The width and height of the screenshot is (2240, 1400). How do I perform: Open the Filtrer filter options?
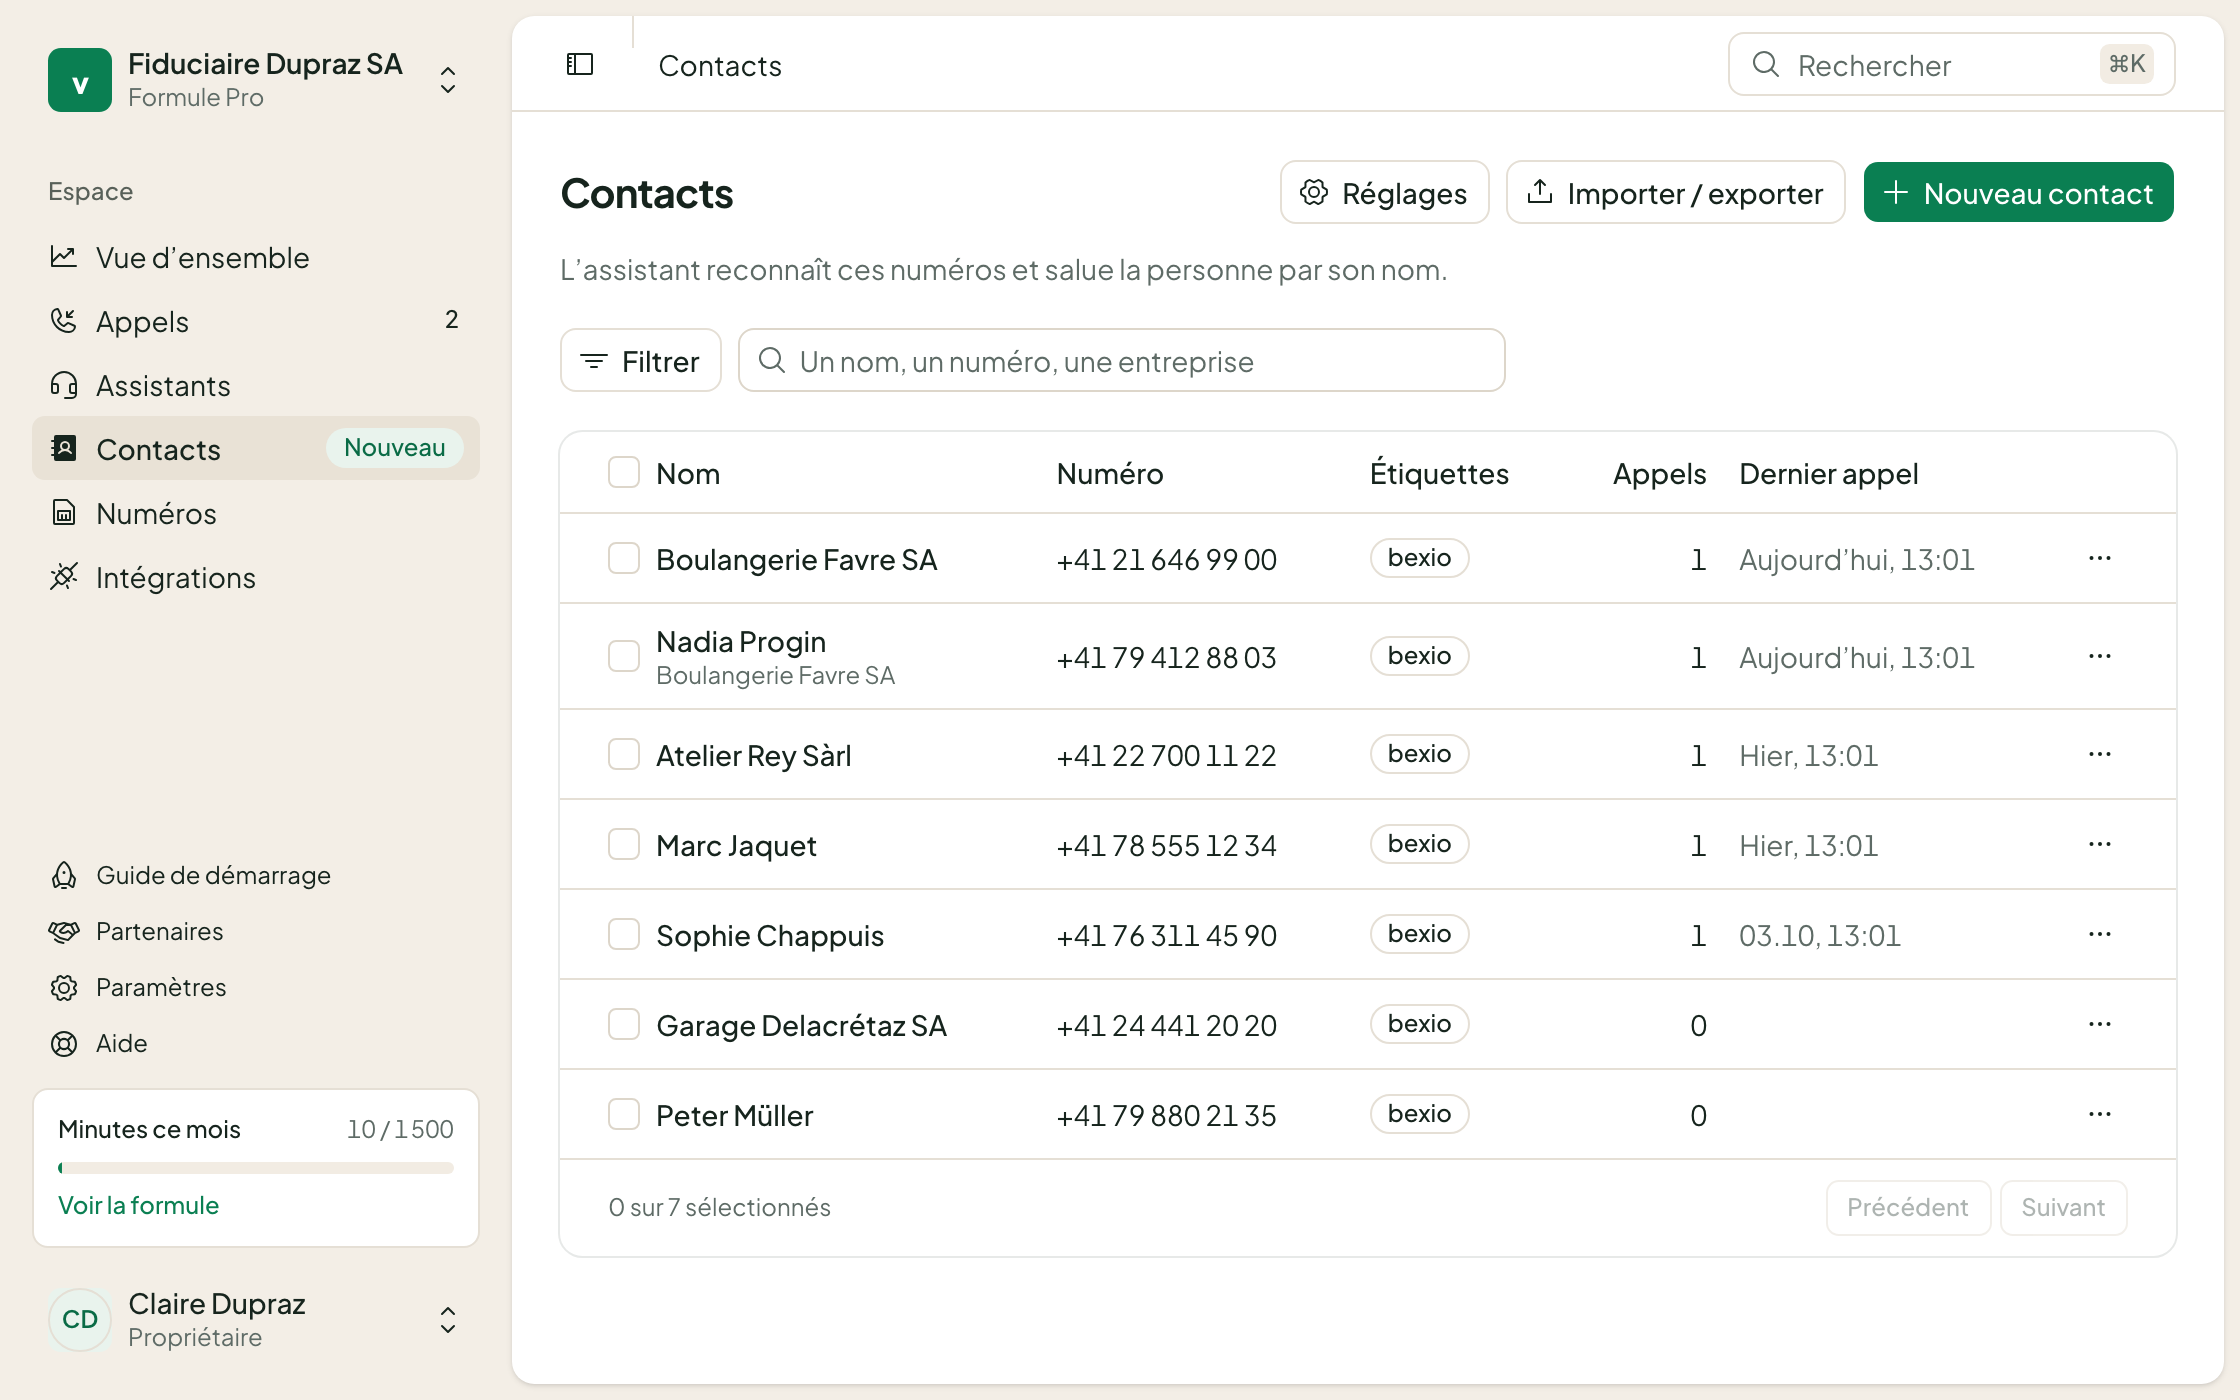click(640, 361)
